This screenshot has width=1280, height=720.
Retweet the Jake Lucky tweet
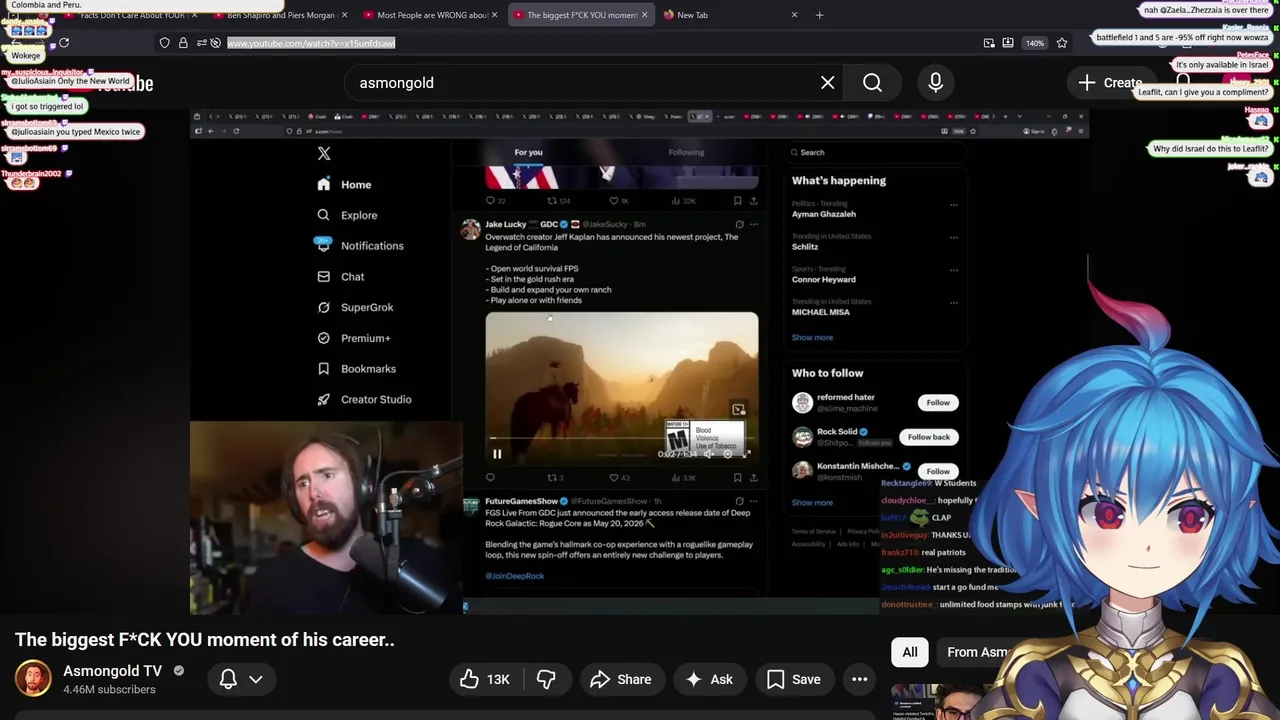(554, 478)
